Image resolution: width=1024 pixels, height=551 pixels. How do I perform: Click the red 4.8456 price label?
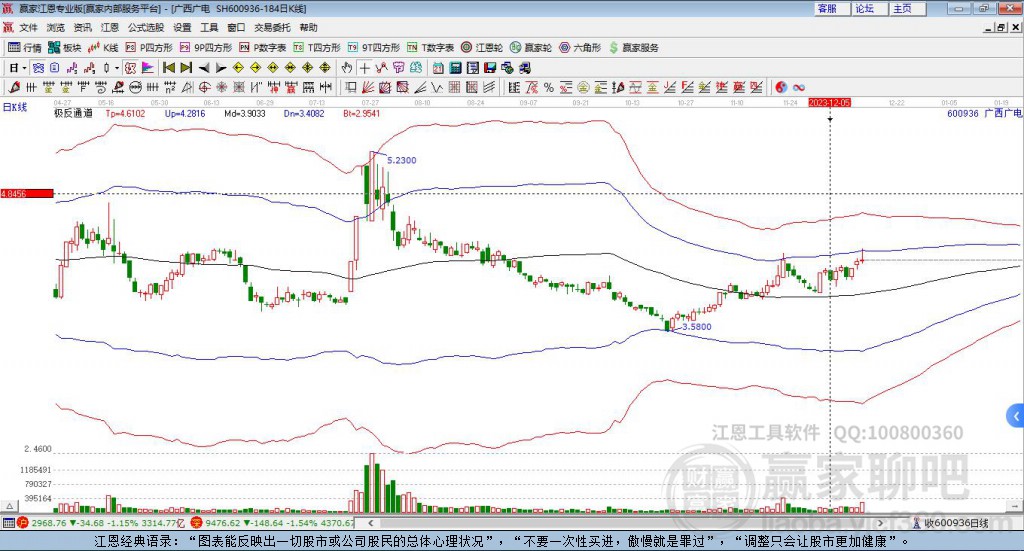tap(27, 194)
